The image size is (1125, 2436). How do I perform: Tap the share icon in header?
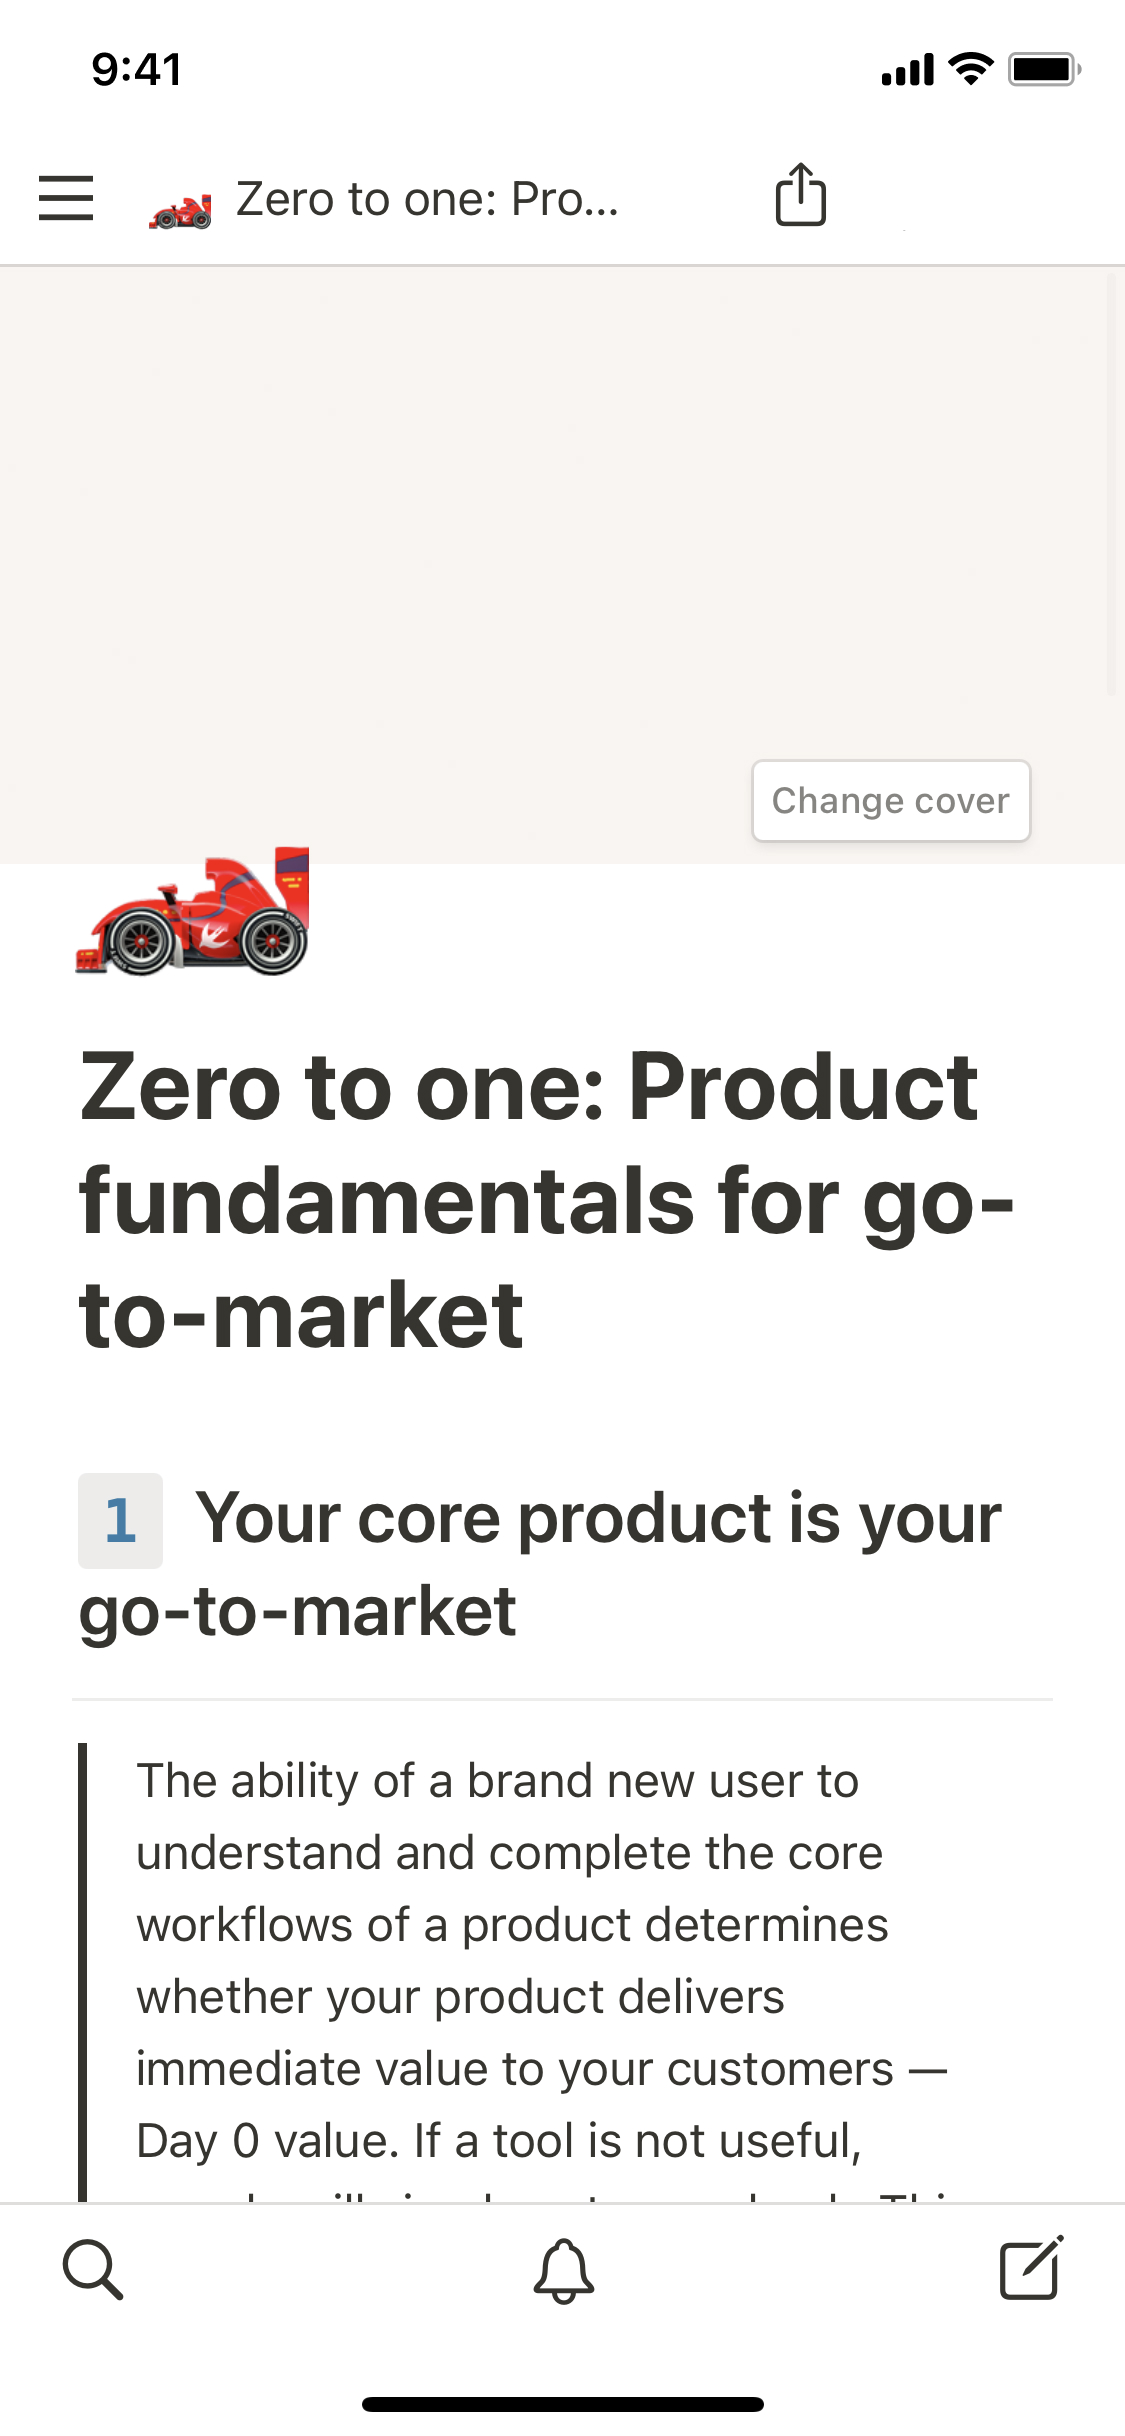click(x=800, y=195)
